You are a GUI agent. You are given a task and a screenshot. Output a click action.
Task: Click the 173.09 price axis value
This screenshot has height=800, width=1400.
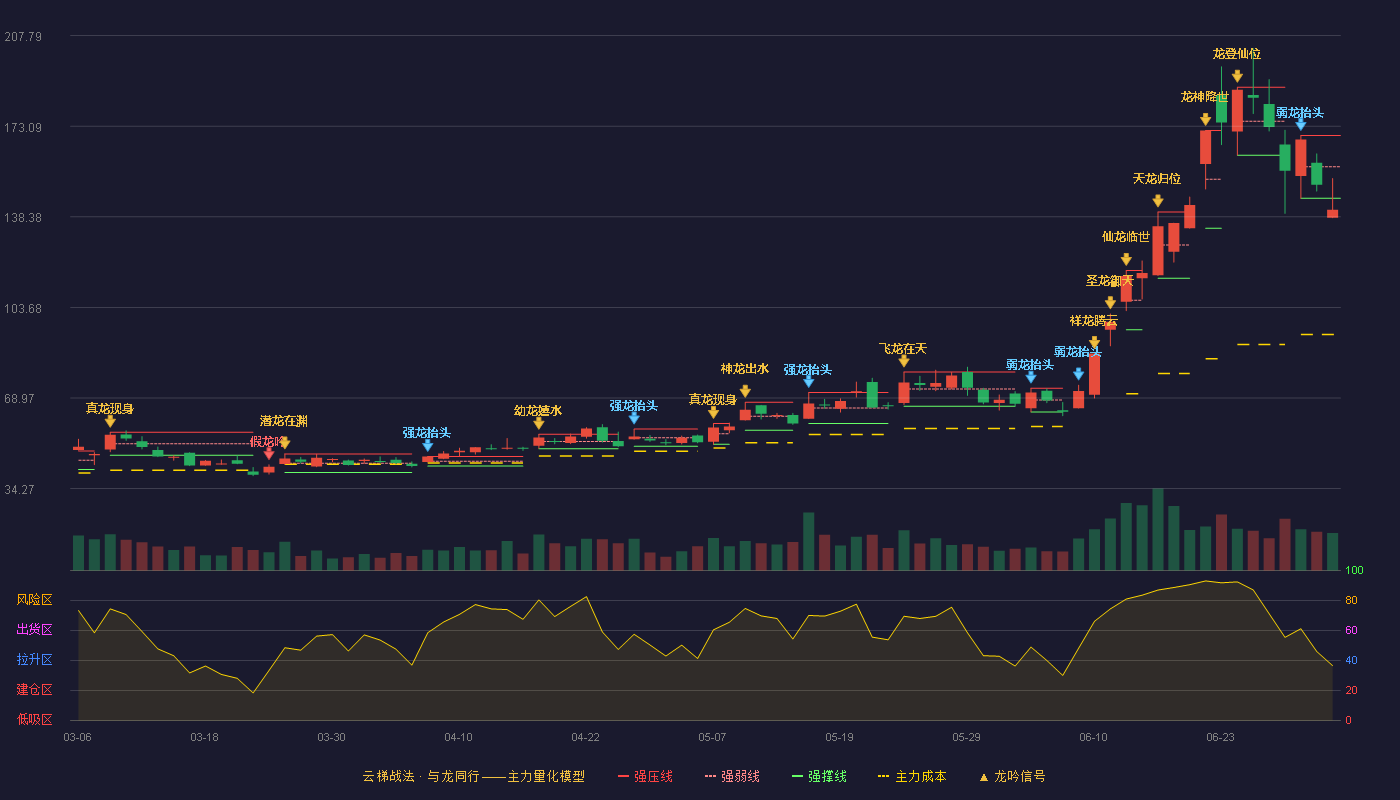(23, 128)
